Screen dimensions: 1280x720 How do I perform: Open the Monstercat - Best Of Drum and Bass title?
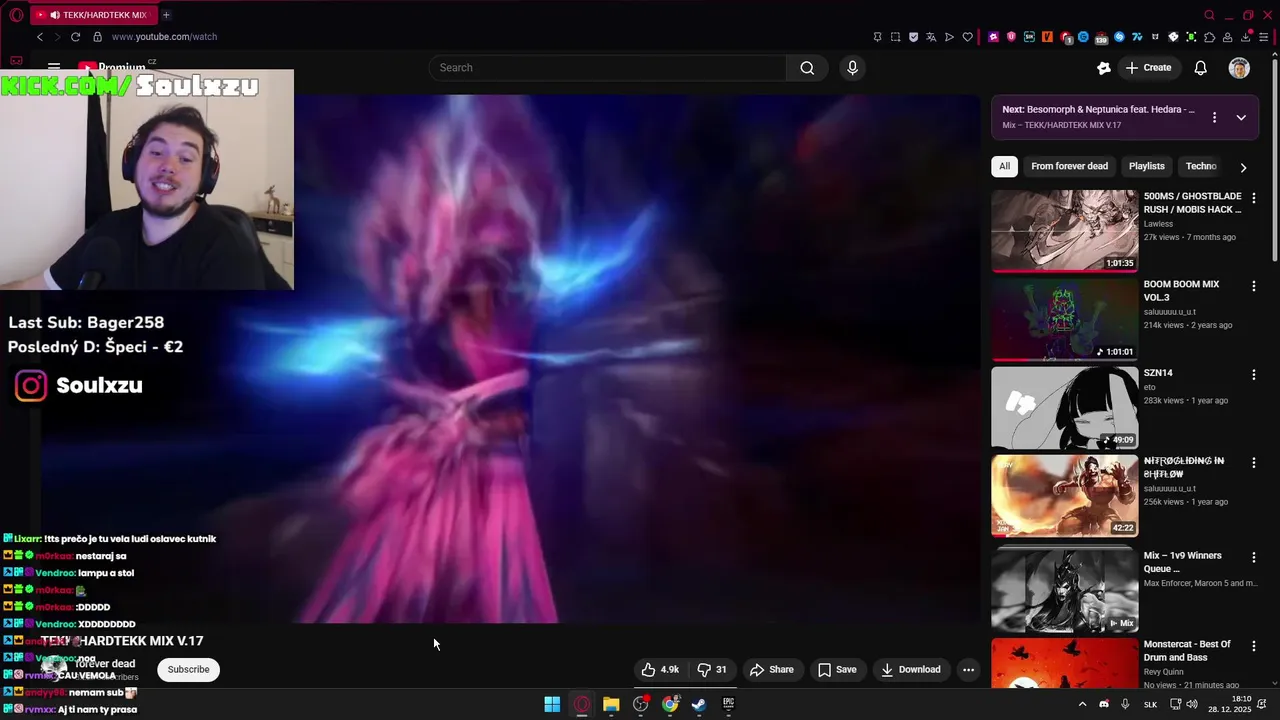pyautogui.click(x=1187, y=651)
